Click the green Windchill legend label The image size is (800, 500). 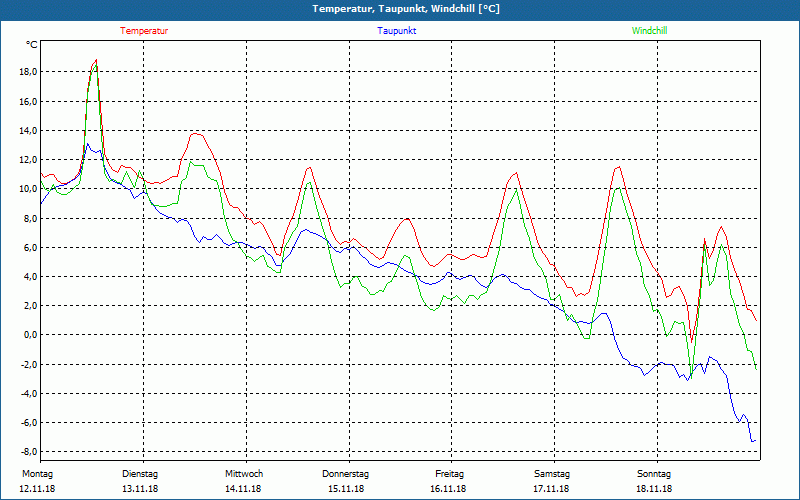click(649, 31)
